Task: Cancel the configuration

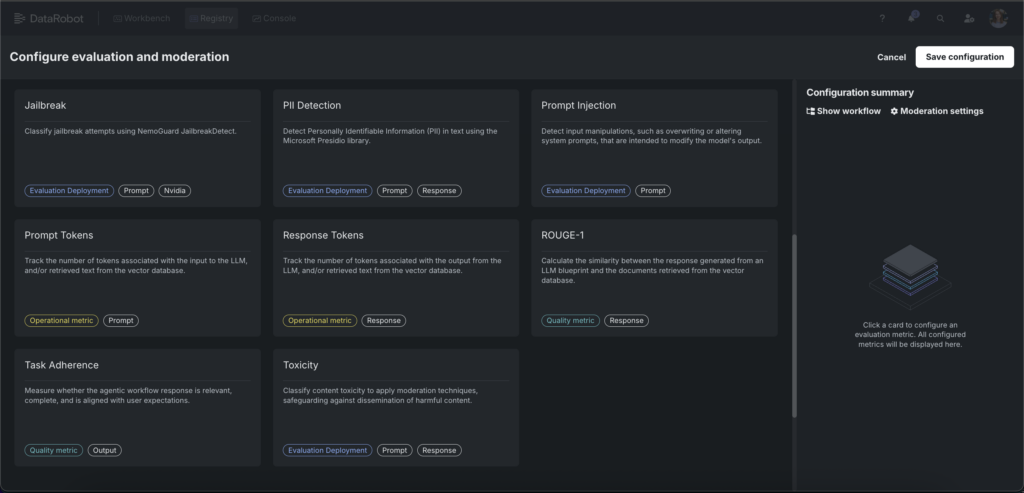Action: point(891,57)
